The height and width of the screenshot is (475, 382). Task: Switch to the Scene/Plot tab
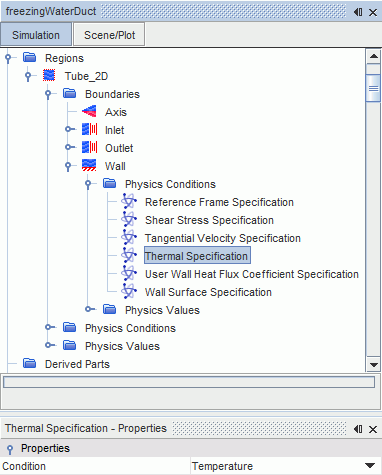pos(109,35)
